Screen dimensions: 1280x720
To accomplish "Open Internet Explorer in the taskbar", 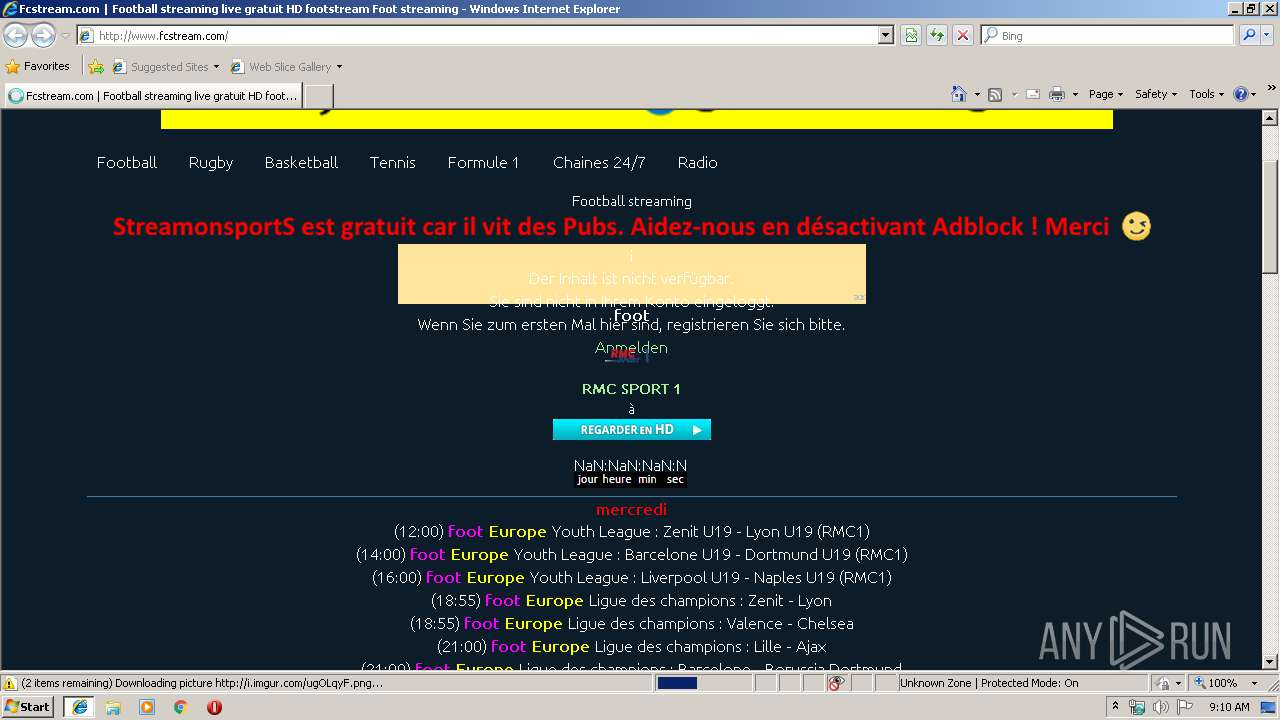I will (79, 706).
